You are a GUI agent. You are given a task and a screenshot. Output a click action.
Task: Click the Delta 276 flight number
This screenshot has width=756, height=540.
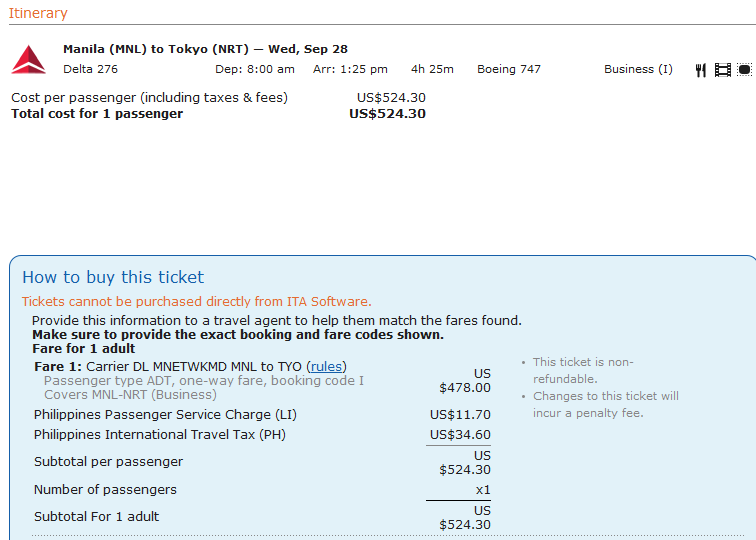coord(90,69)
